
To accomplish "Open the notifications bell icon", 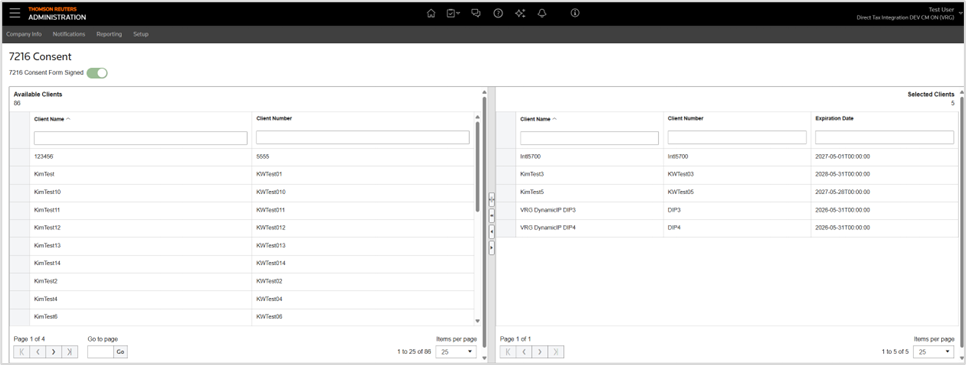I will coord(542,13).
